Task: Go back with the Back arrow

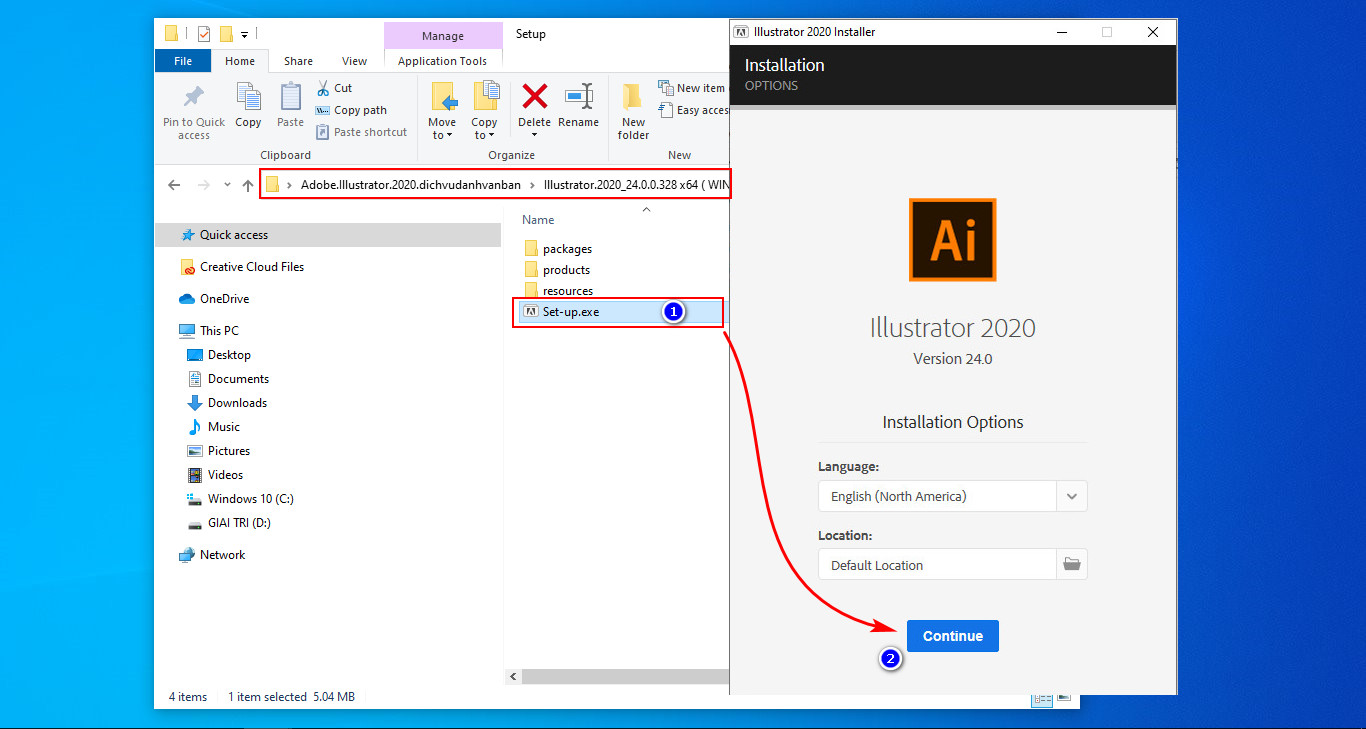Action: point(174,185)
